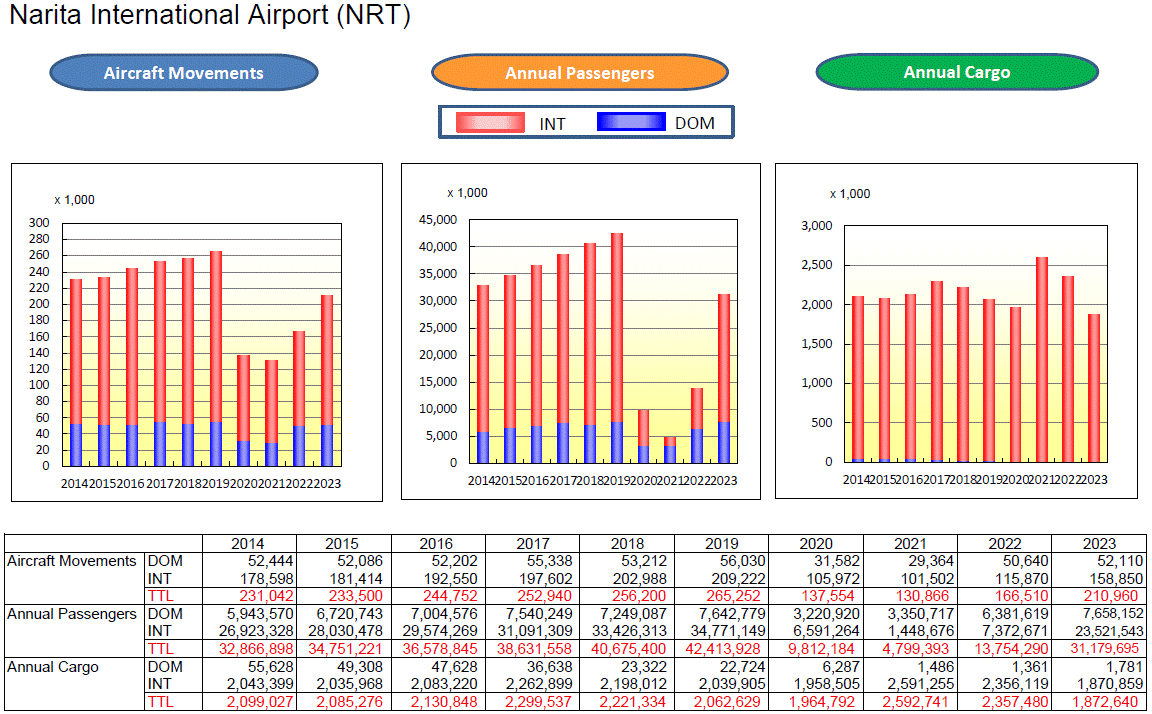Click the 2021 bar in Annual Cargo chart

[1042, 359]
